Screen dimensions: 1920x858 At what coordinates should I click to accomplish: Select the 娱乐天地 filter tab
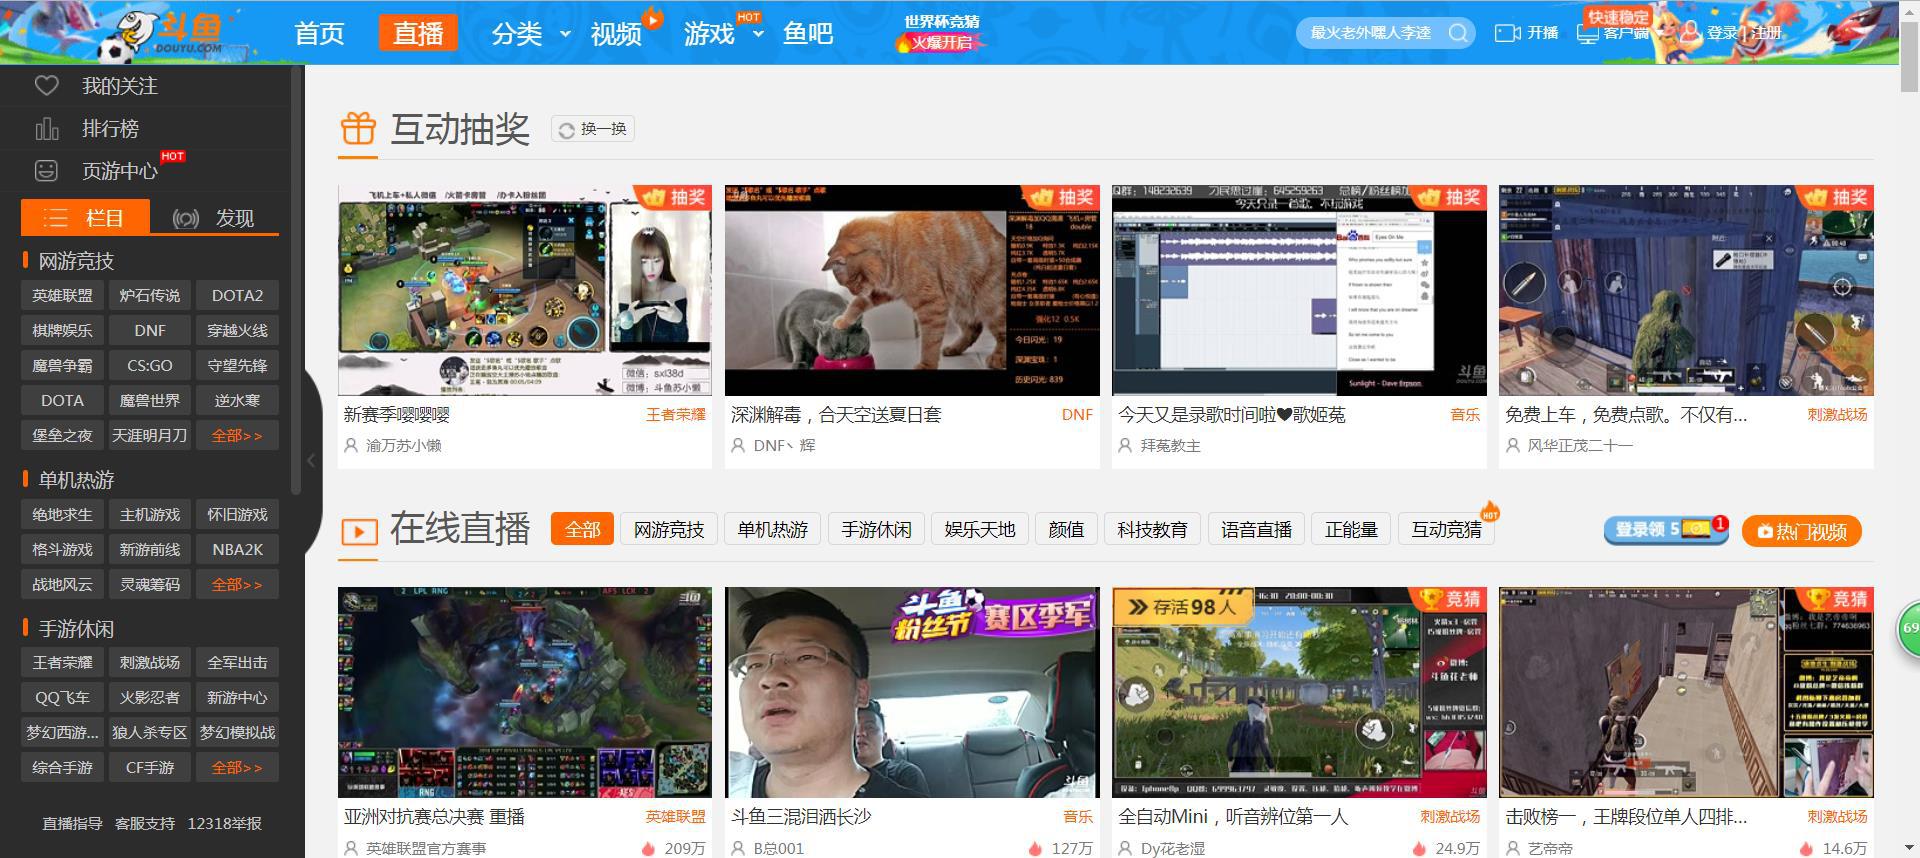(x=980, y=530)
